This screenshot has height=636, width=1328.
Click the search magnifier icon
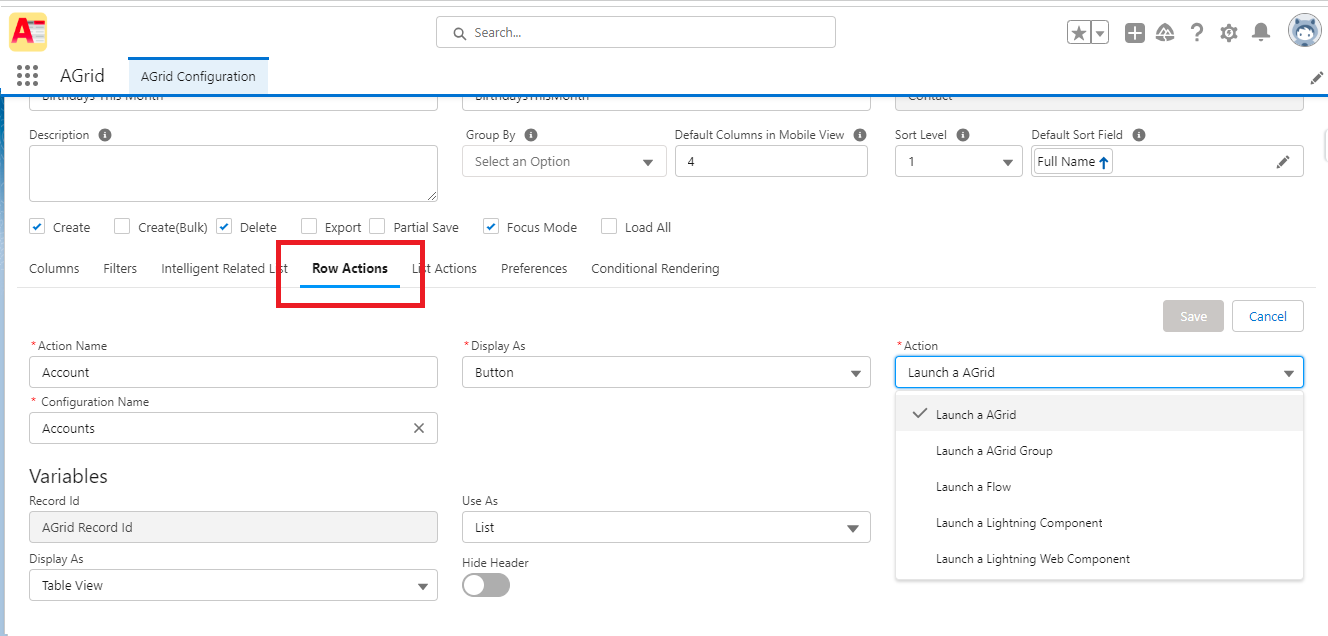pyautogui.click(x=460, y=33)
